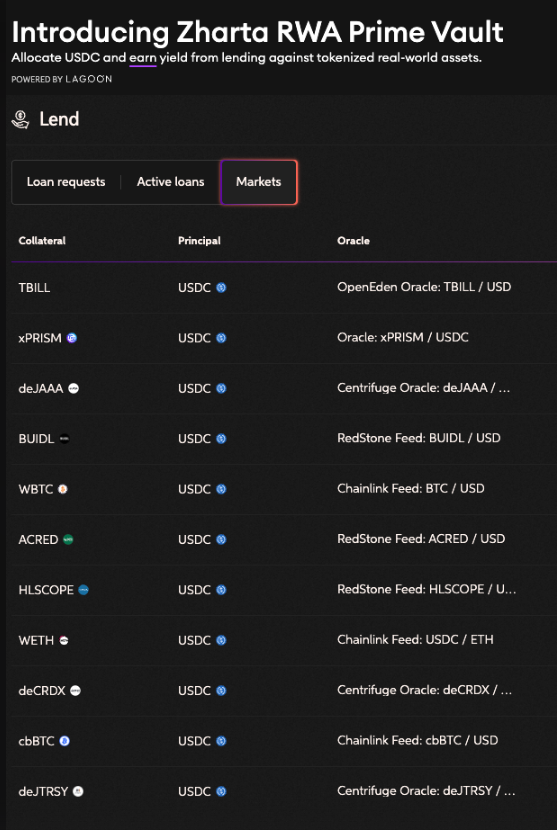Screen dimensions: 557x830
Task: Select the Markets tab
Action: 259,182
